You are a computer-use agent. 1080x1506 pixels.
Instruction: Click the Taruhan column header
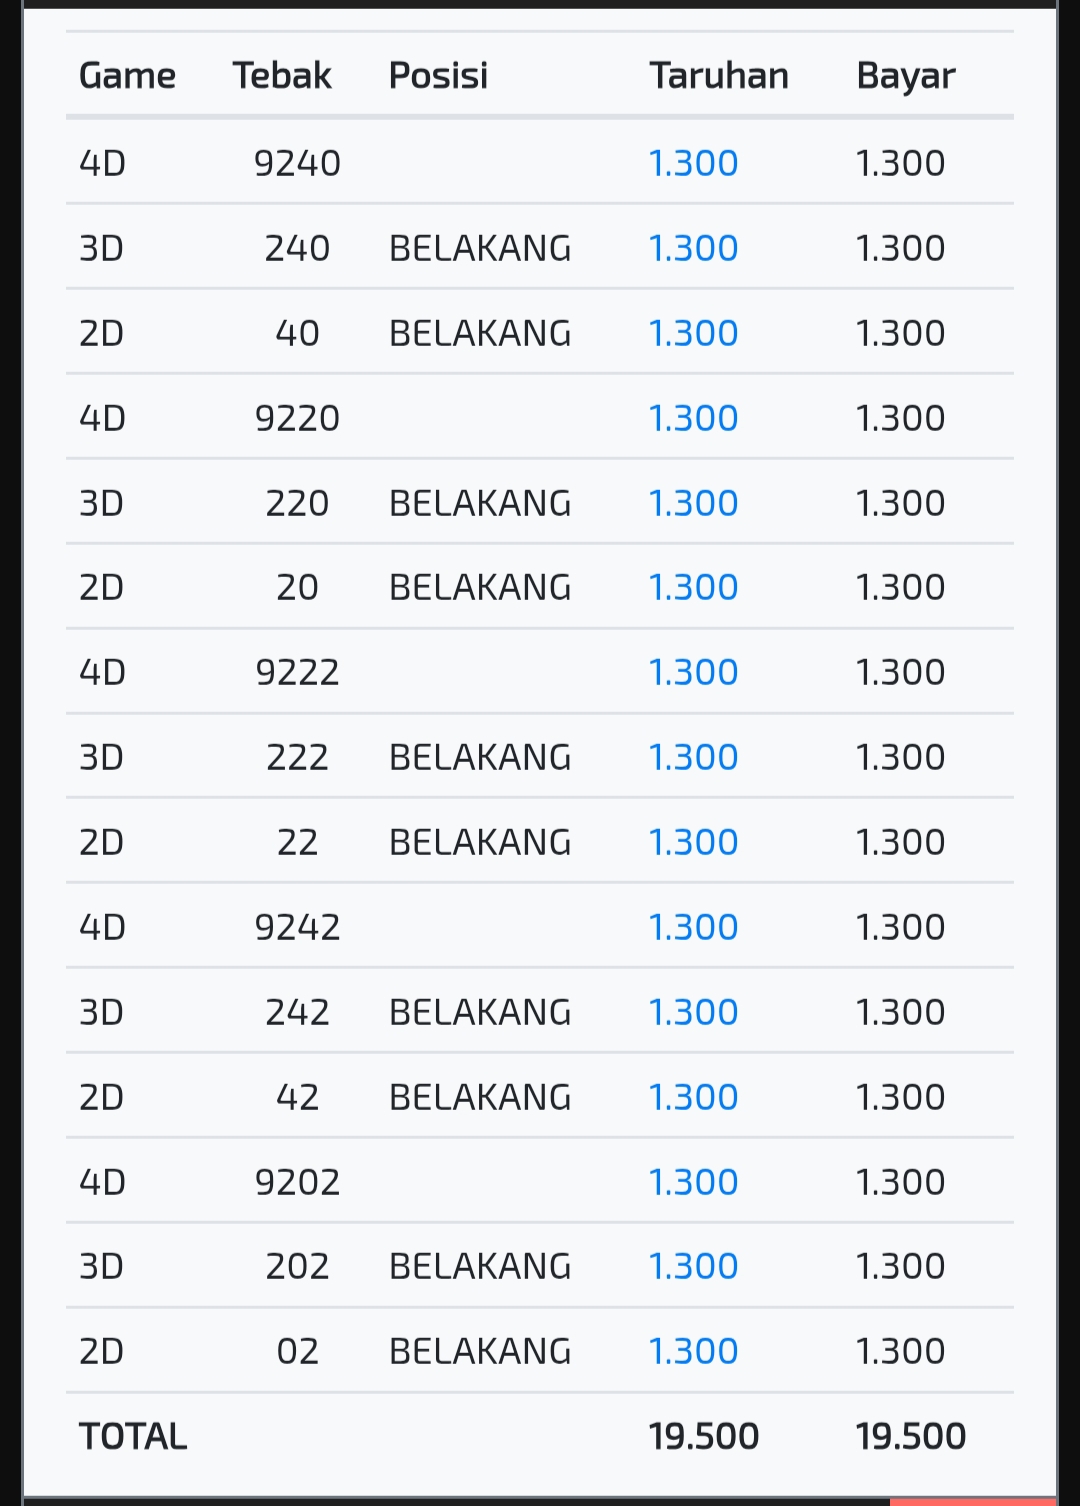click(719, 76)
